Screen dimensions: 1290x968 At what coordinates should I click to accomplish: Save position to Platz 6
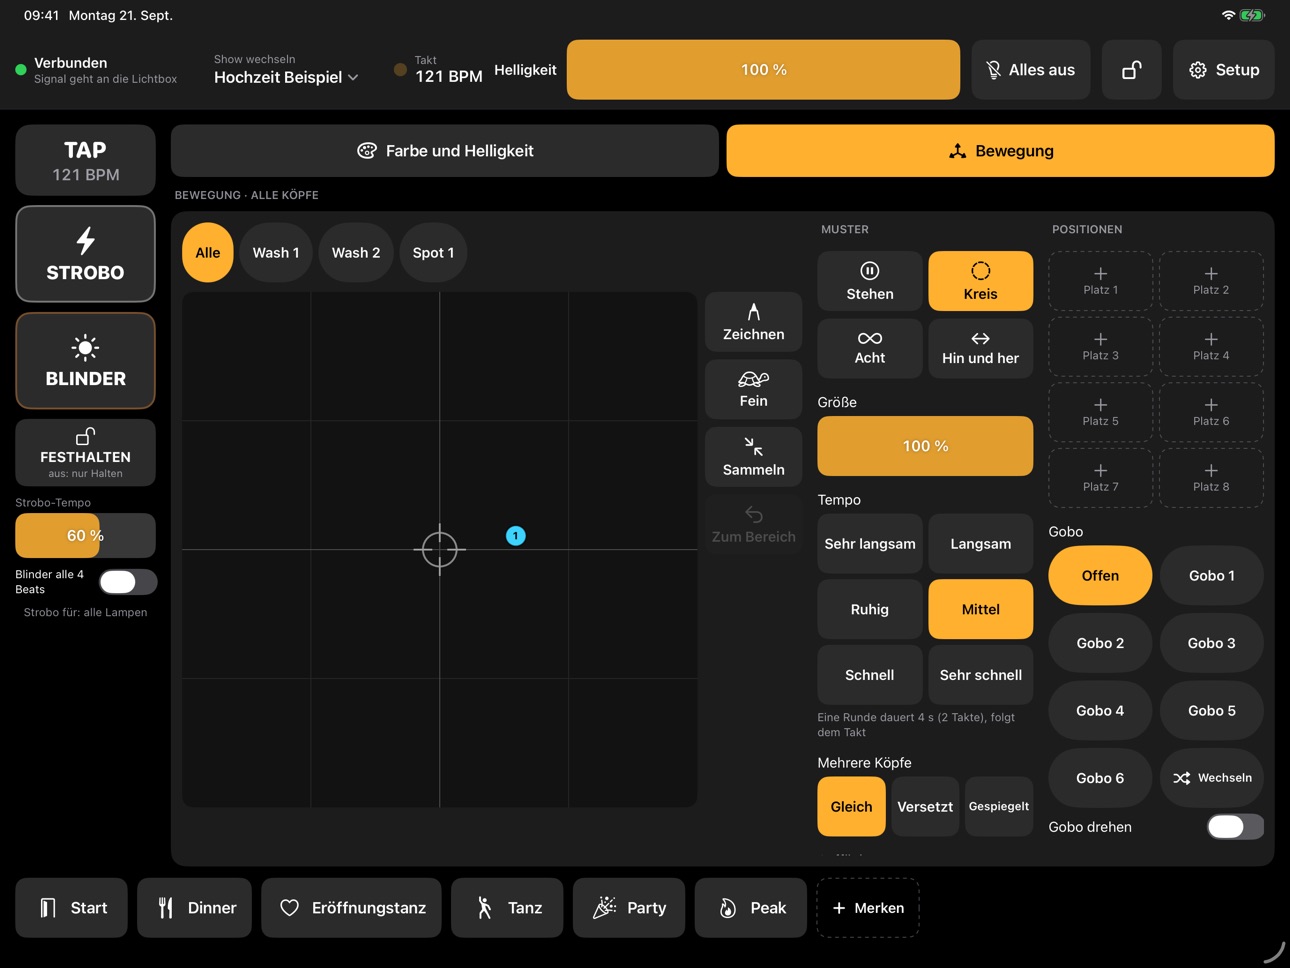[1211, 412]
